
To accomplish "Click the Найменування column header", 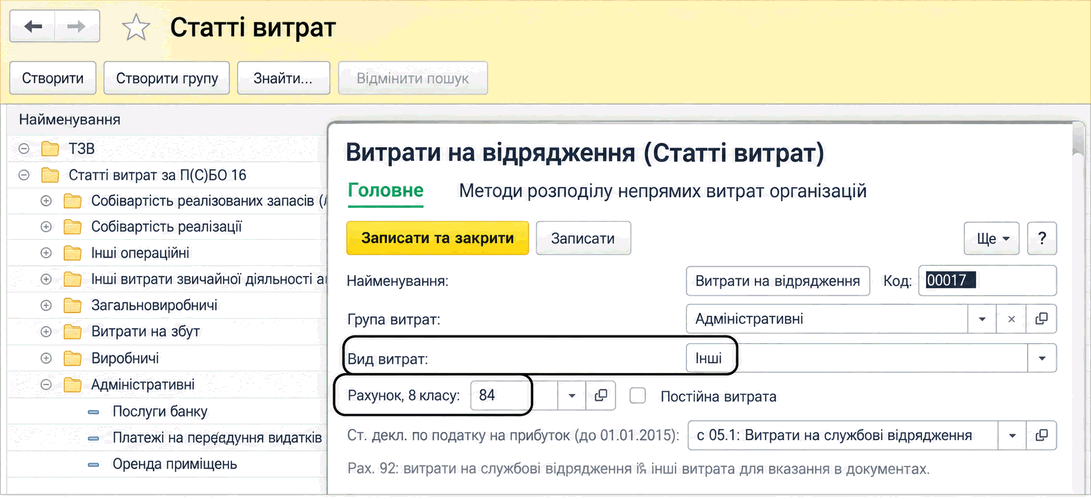I will coord(70,120).
